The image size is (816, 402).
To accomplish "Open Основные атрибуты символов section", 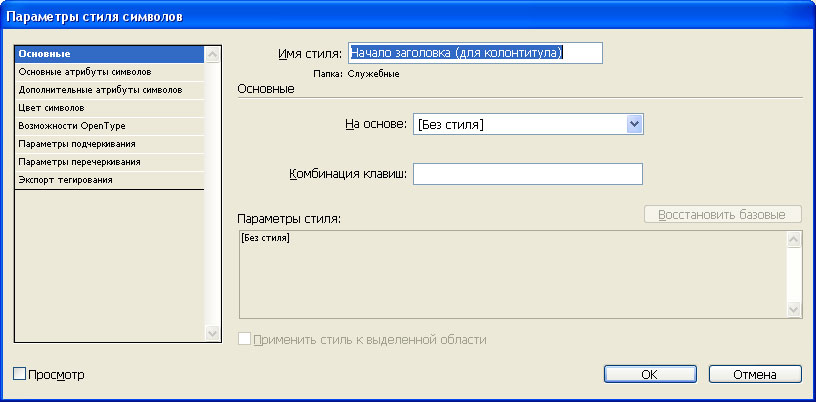I will point(110,72).
